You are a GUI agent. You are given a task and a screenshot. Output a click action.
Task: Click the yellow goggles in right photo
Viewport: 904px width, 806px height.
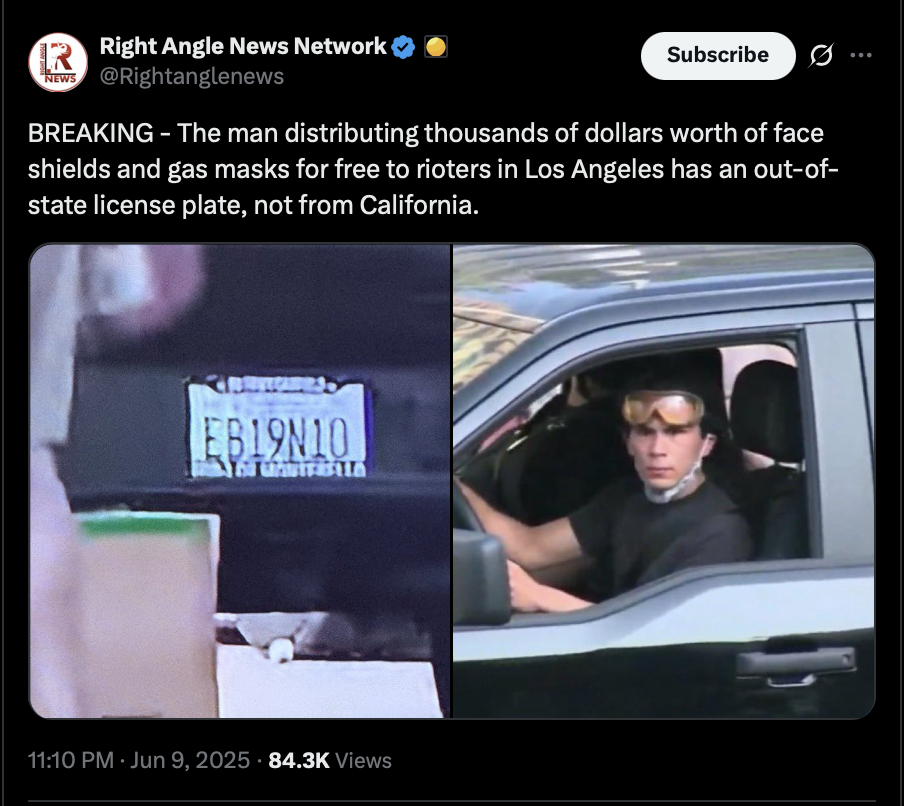(663, 407)
